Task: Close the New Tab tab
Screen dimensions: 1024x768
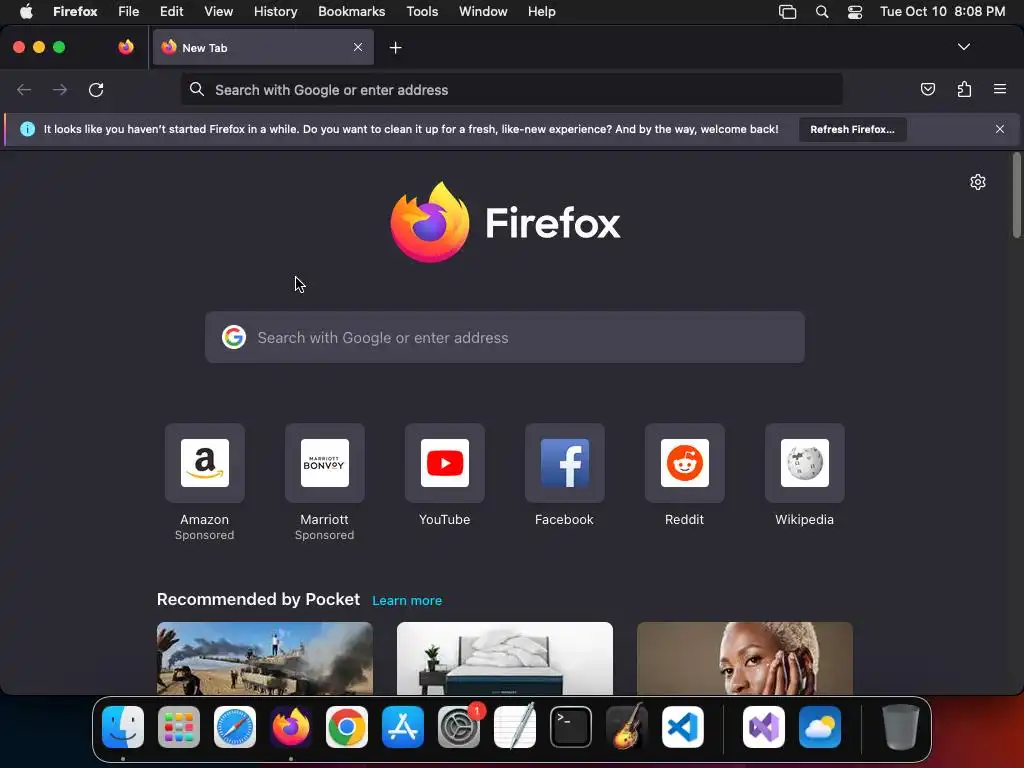Action: 358,47
